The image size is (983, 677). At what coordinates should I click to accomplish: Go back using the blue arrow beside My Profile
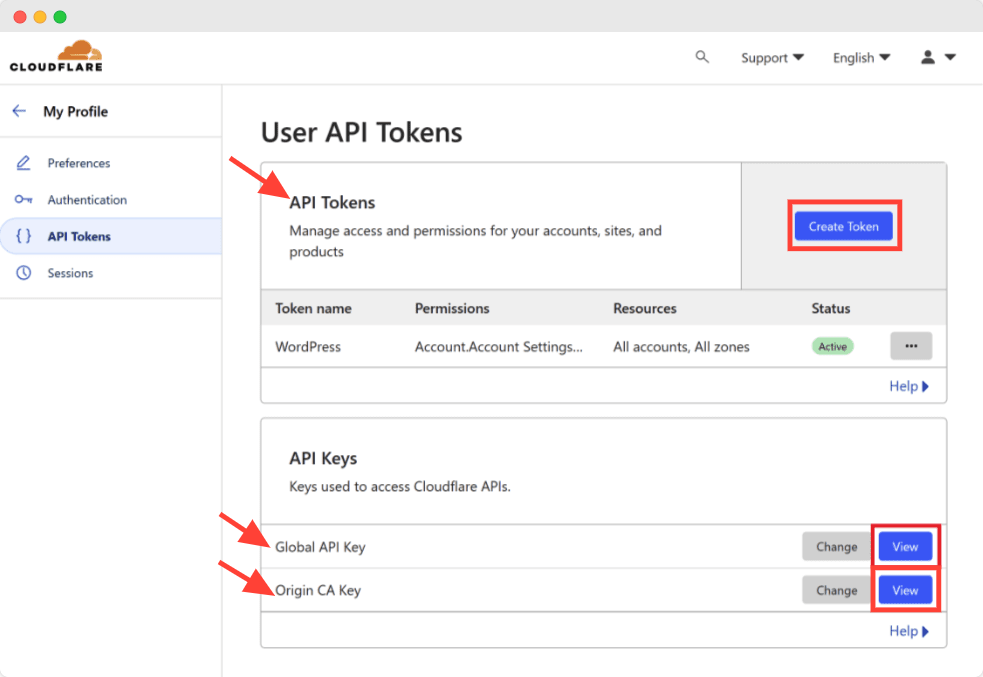pyautogui.click(x=18, y=111)
